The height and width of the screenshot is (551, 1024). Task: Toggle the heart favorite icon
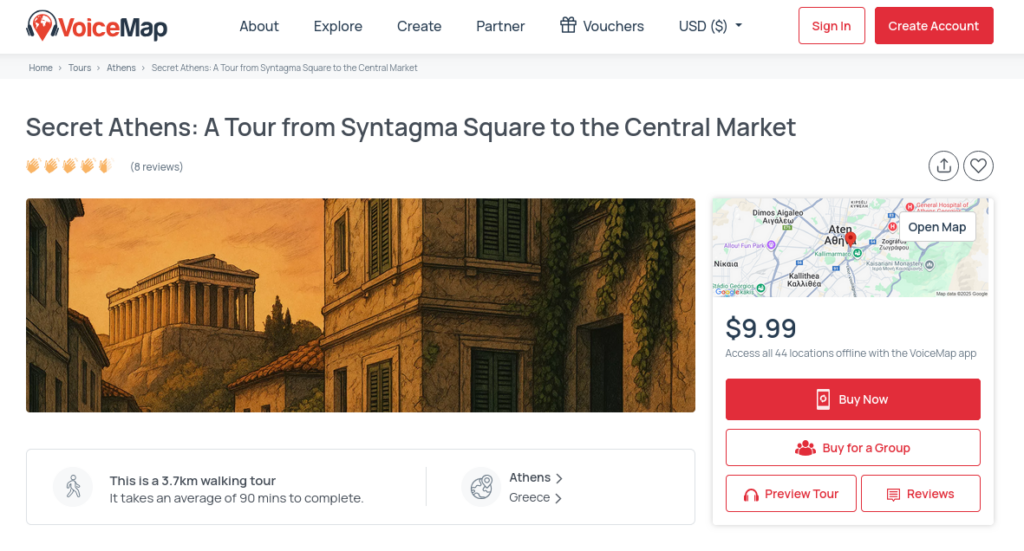click(x=978, y=166)
